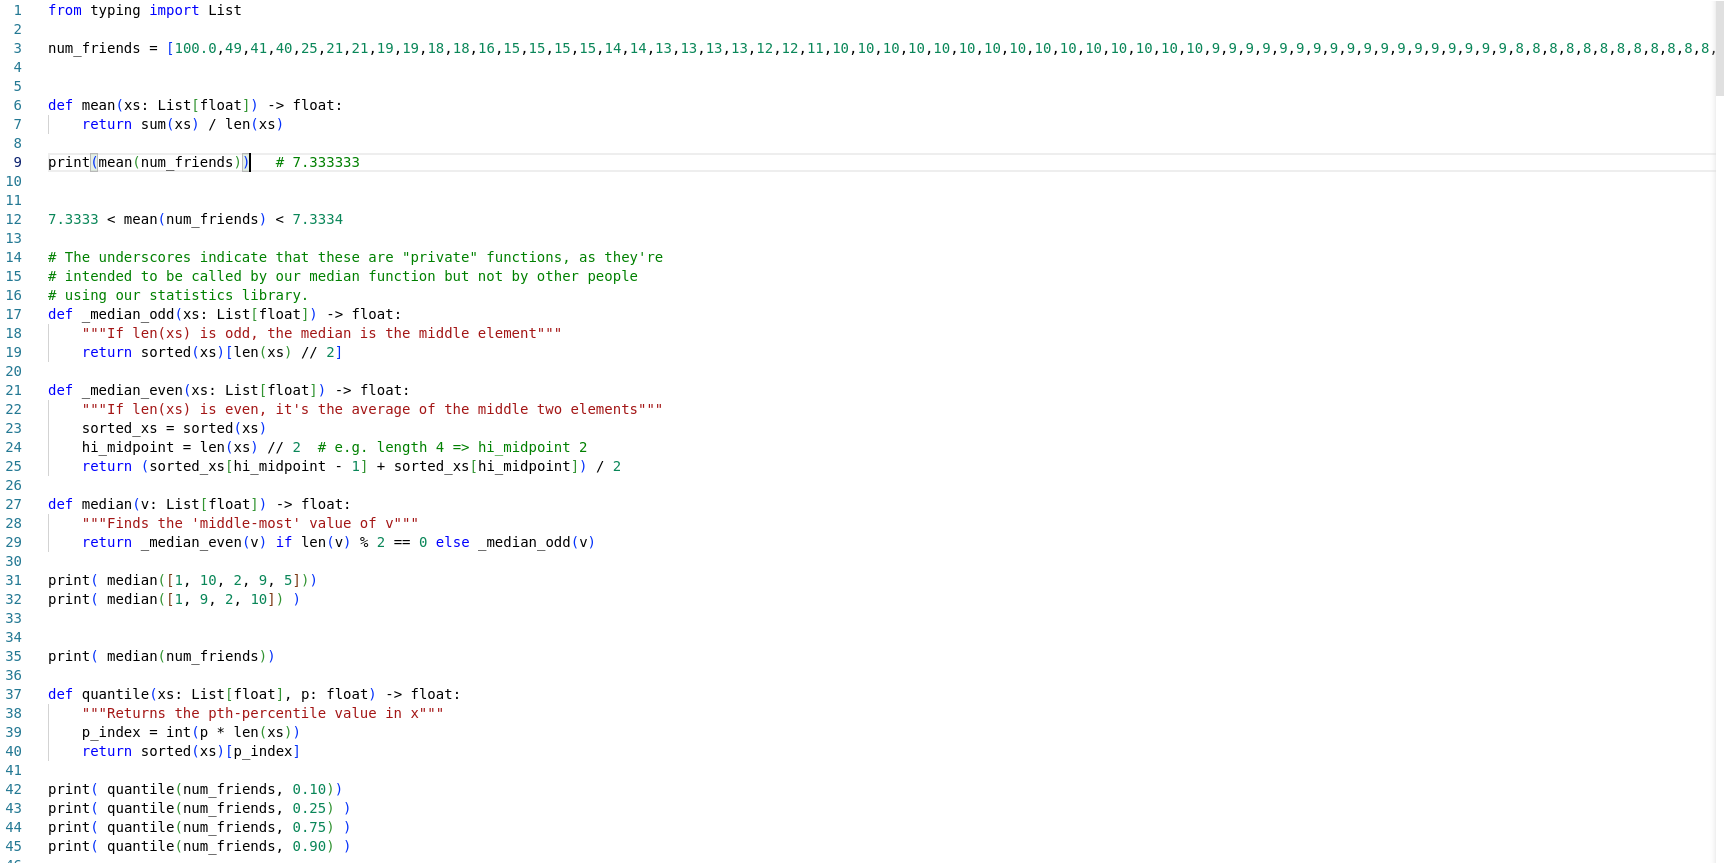Click line number 27 in the gutter
This screenshot has width=1724, height=863.
(14, 504)
